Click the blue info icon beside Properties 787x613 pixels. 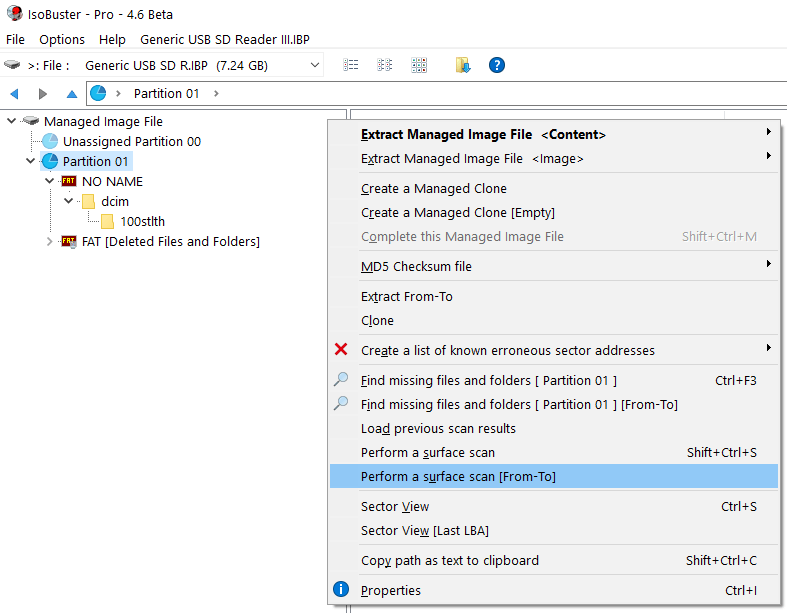[341, 589]
